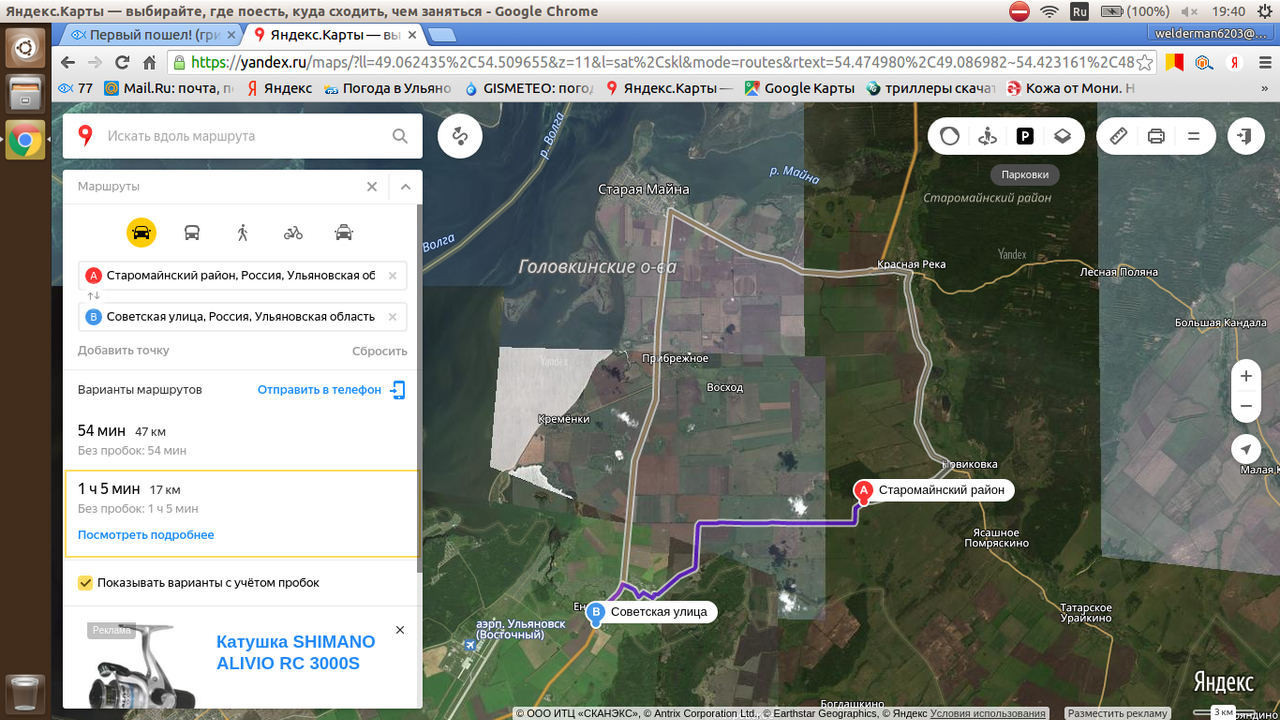Open the Катушка SHIMANO ALIVIO ad link
This screenshot has width=1280, height=720.
296,653
